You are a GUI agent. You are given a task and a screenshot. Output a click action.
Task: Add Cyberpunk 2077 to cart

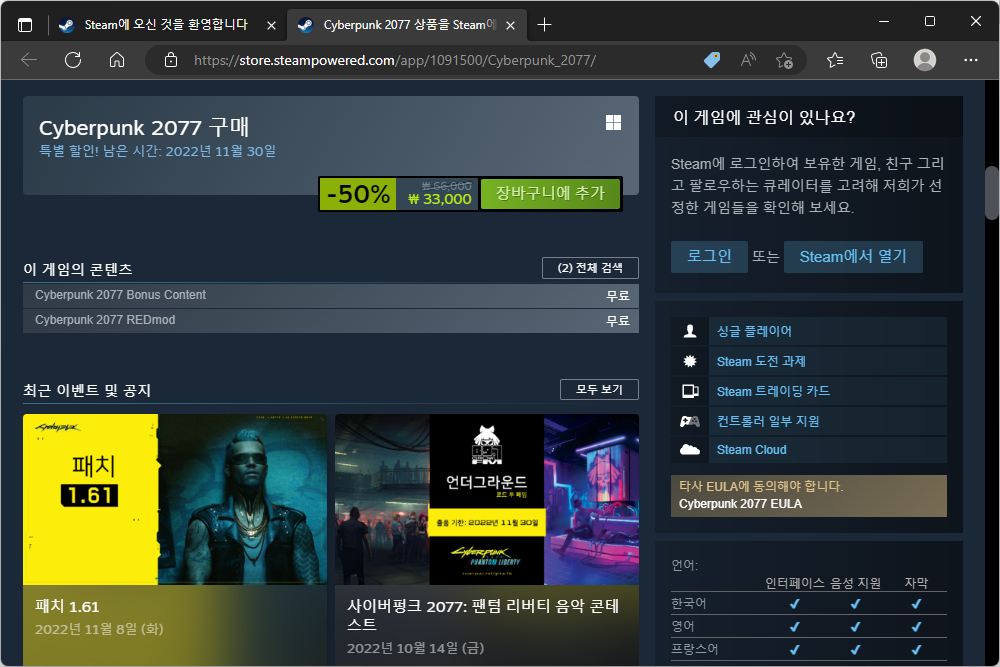pos(550,193)
